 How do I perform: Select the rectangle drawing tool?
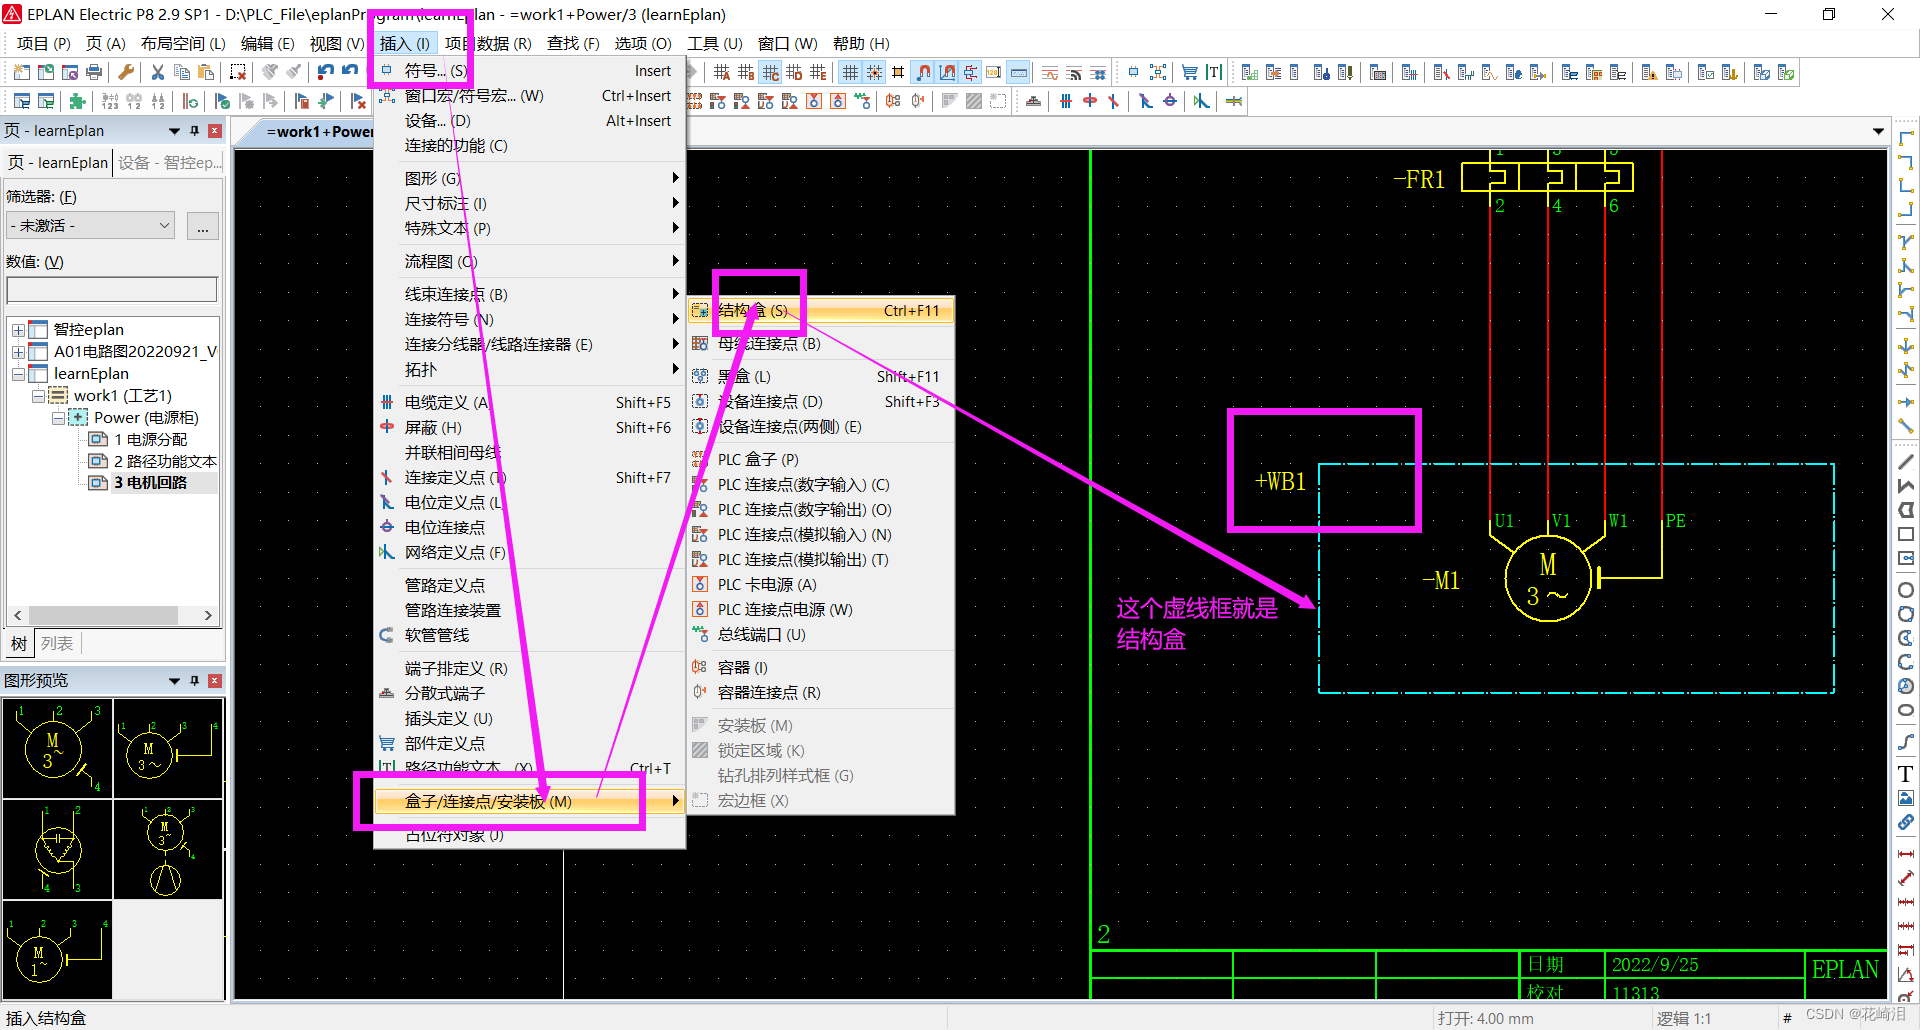1906,534
